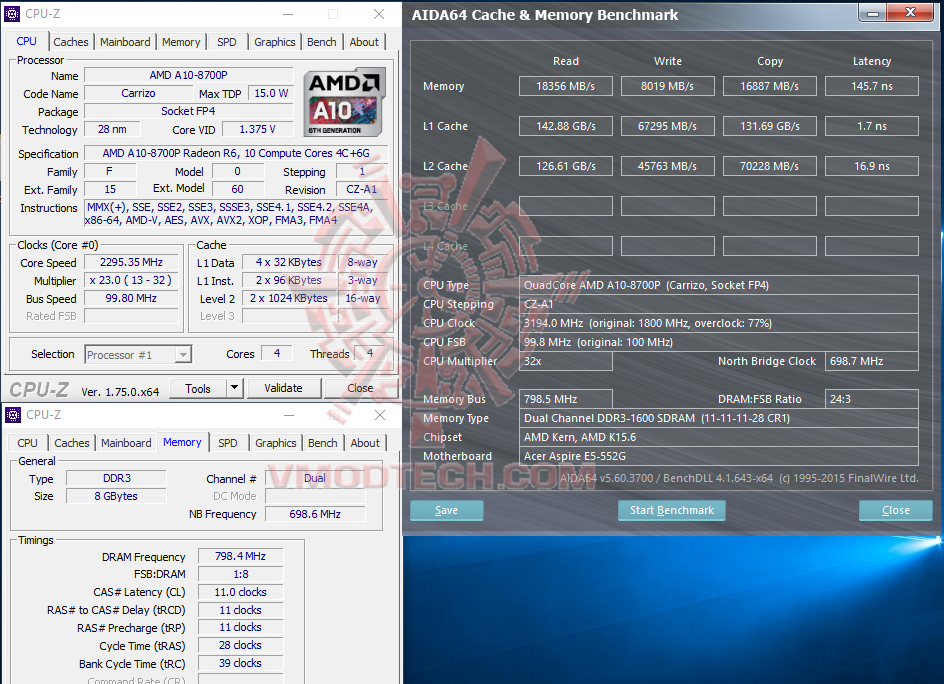Viewport: 944px width, 684px height.
Task: Select SPD tab in top CPU-Z window
Action: point(226,42)
